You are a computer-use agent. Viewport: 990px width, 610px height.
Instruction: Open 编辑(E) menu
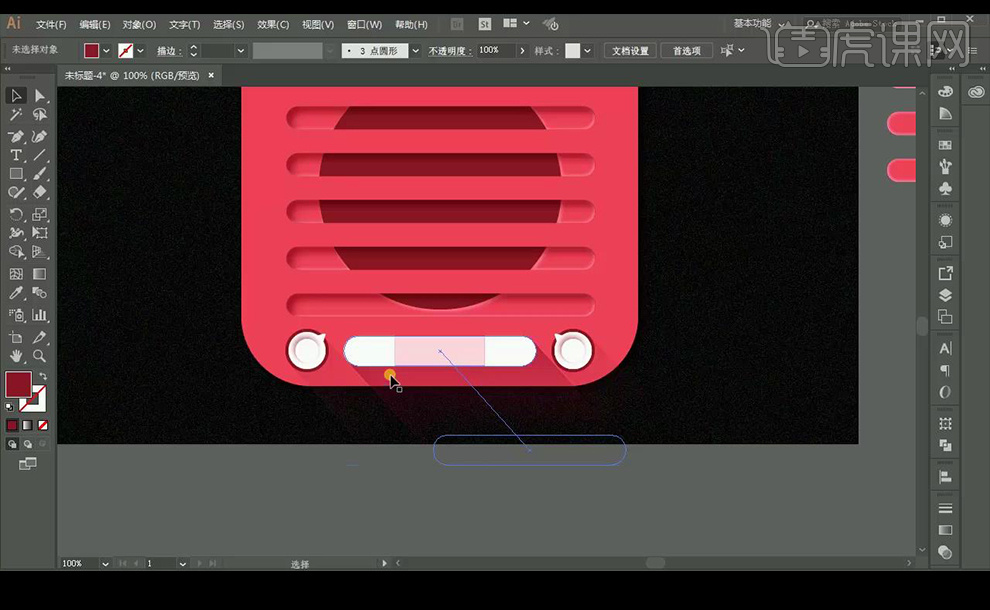coord(95,25)
